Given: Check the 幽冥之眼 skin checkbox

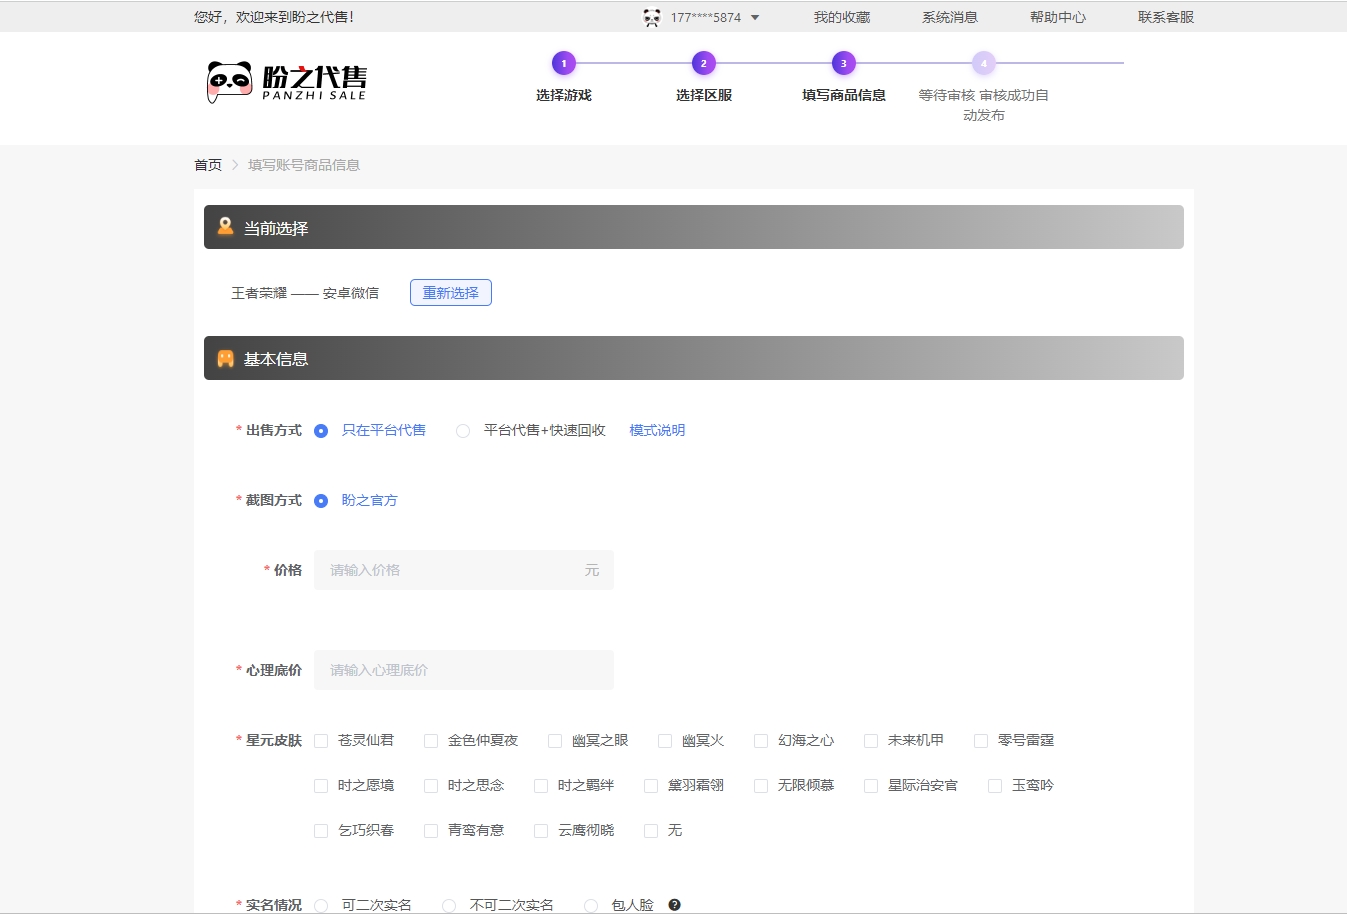Looking at the screenshot, I should pos(555,741).
